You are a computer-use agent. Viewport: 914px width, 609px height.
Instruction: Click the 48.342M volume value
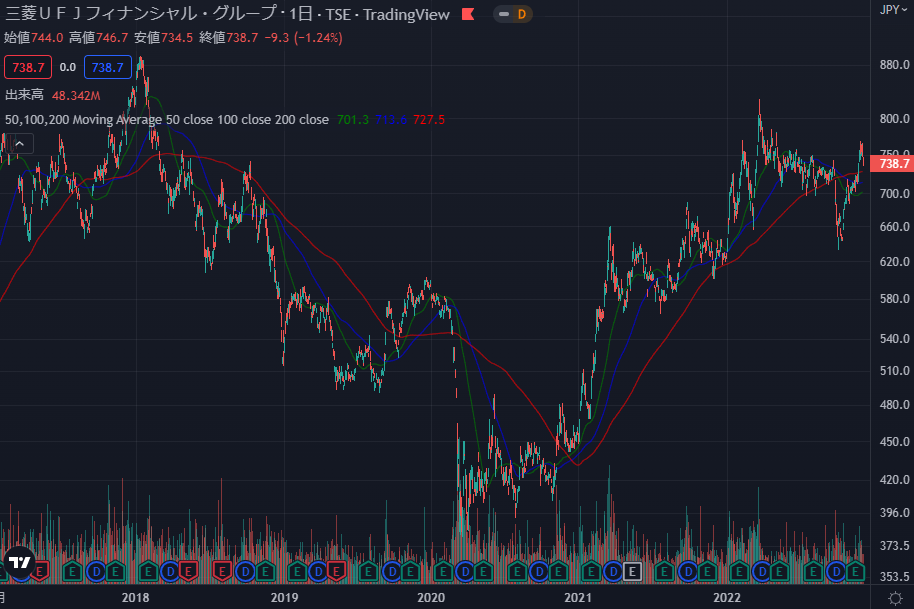pyautogui.click(x=76, y=96)
